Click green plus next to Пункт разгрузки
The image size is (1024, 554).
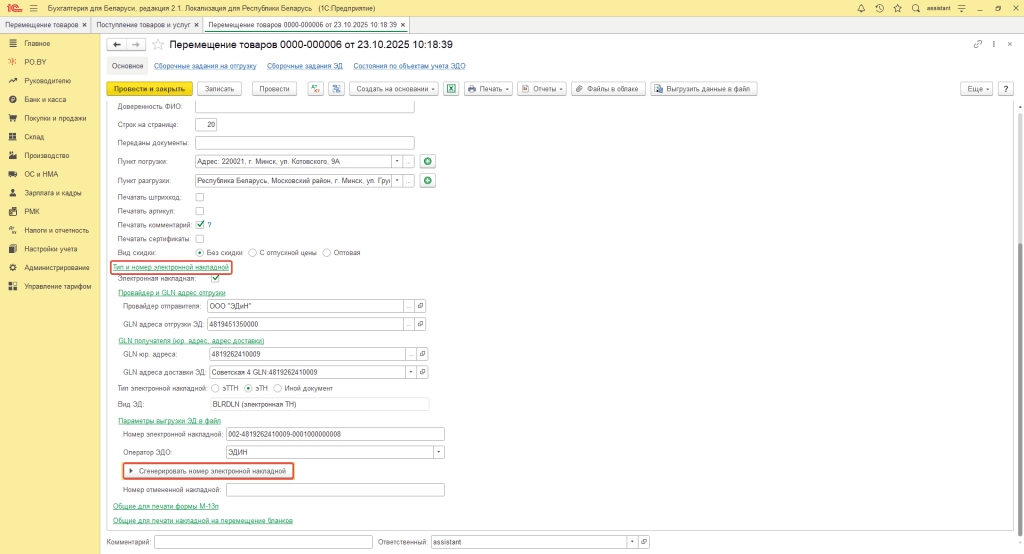[428, 181]
